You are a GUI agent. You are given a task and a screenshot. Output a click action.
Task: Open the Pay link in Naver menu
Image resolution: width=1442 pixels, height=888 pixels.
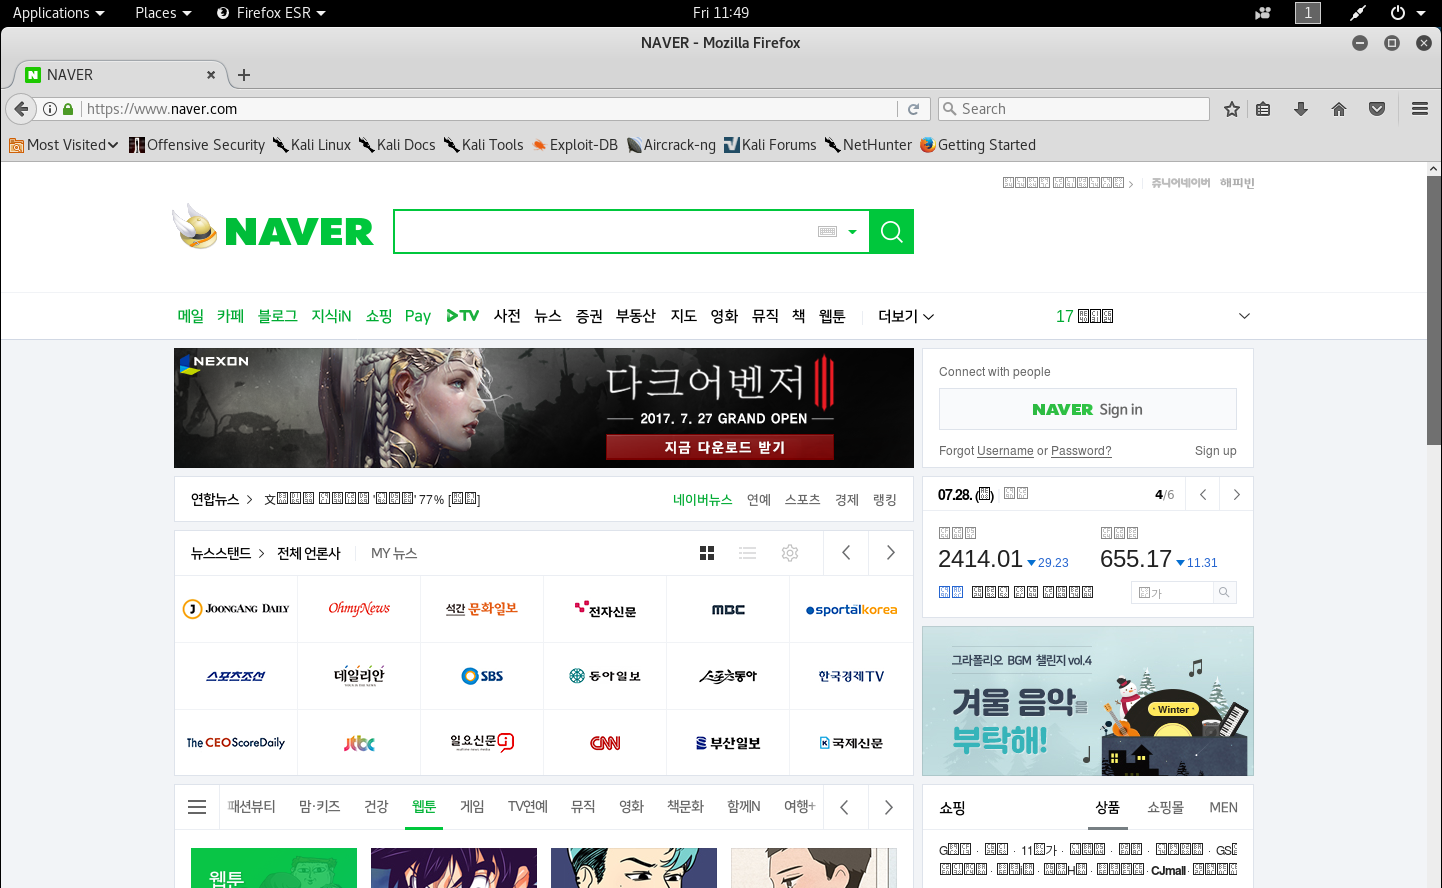click(418, 316)
